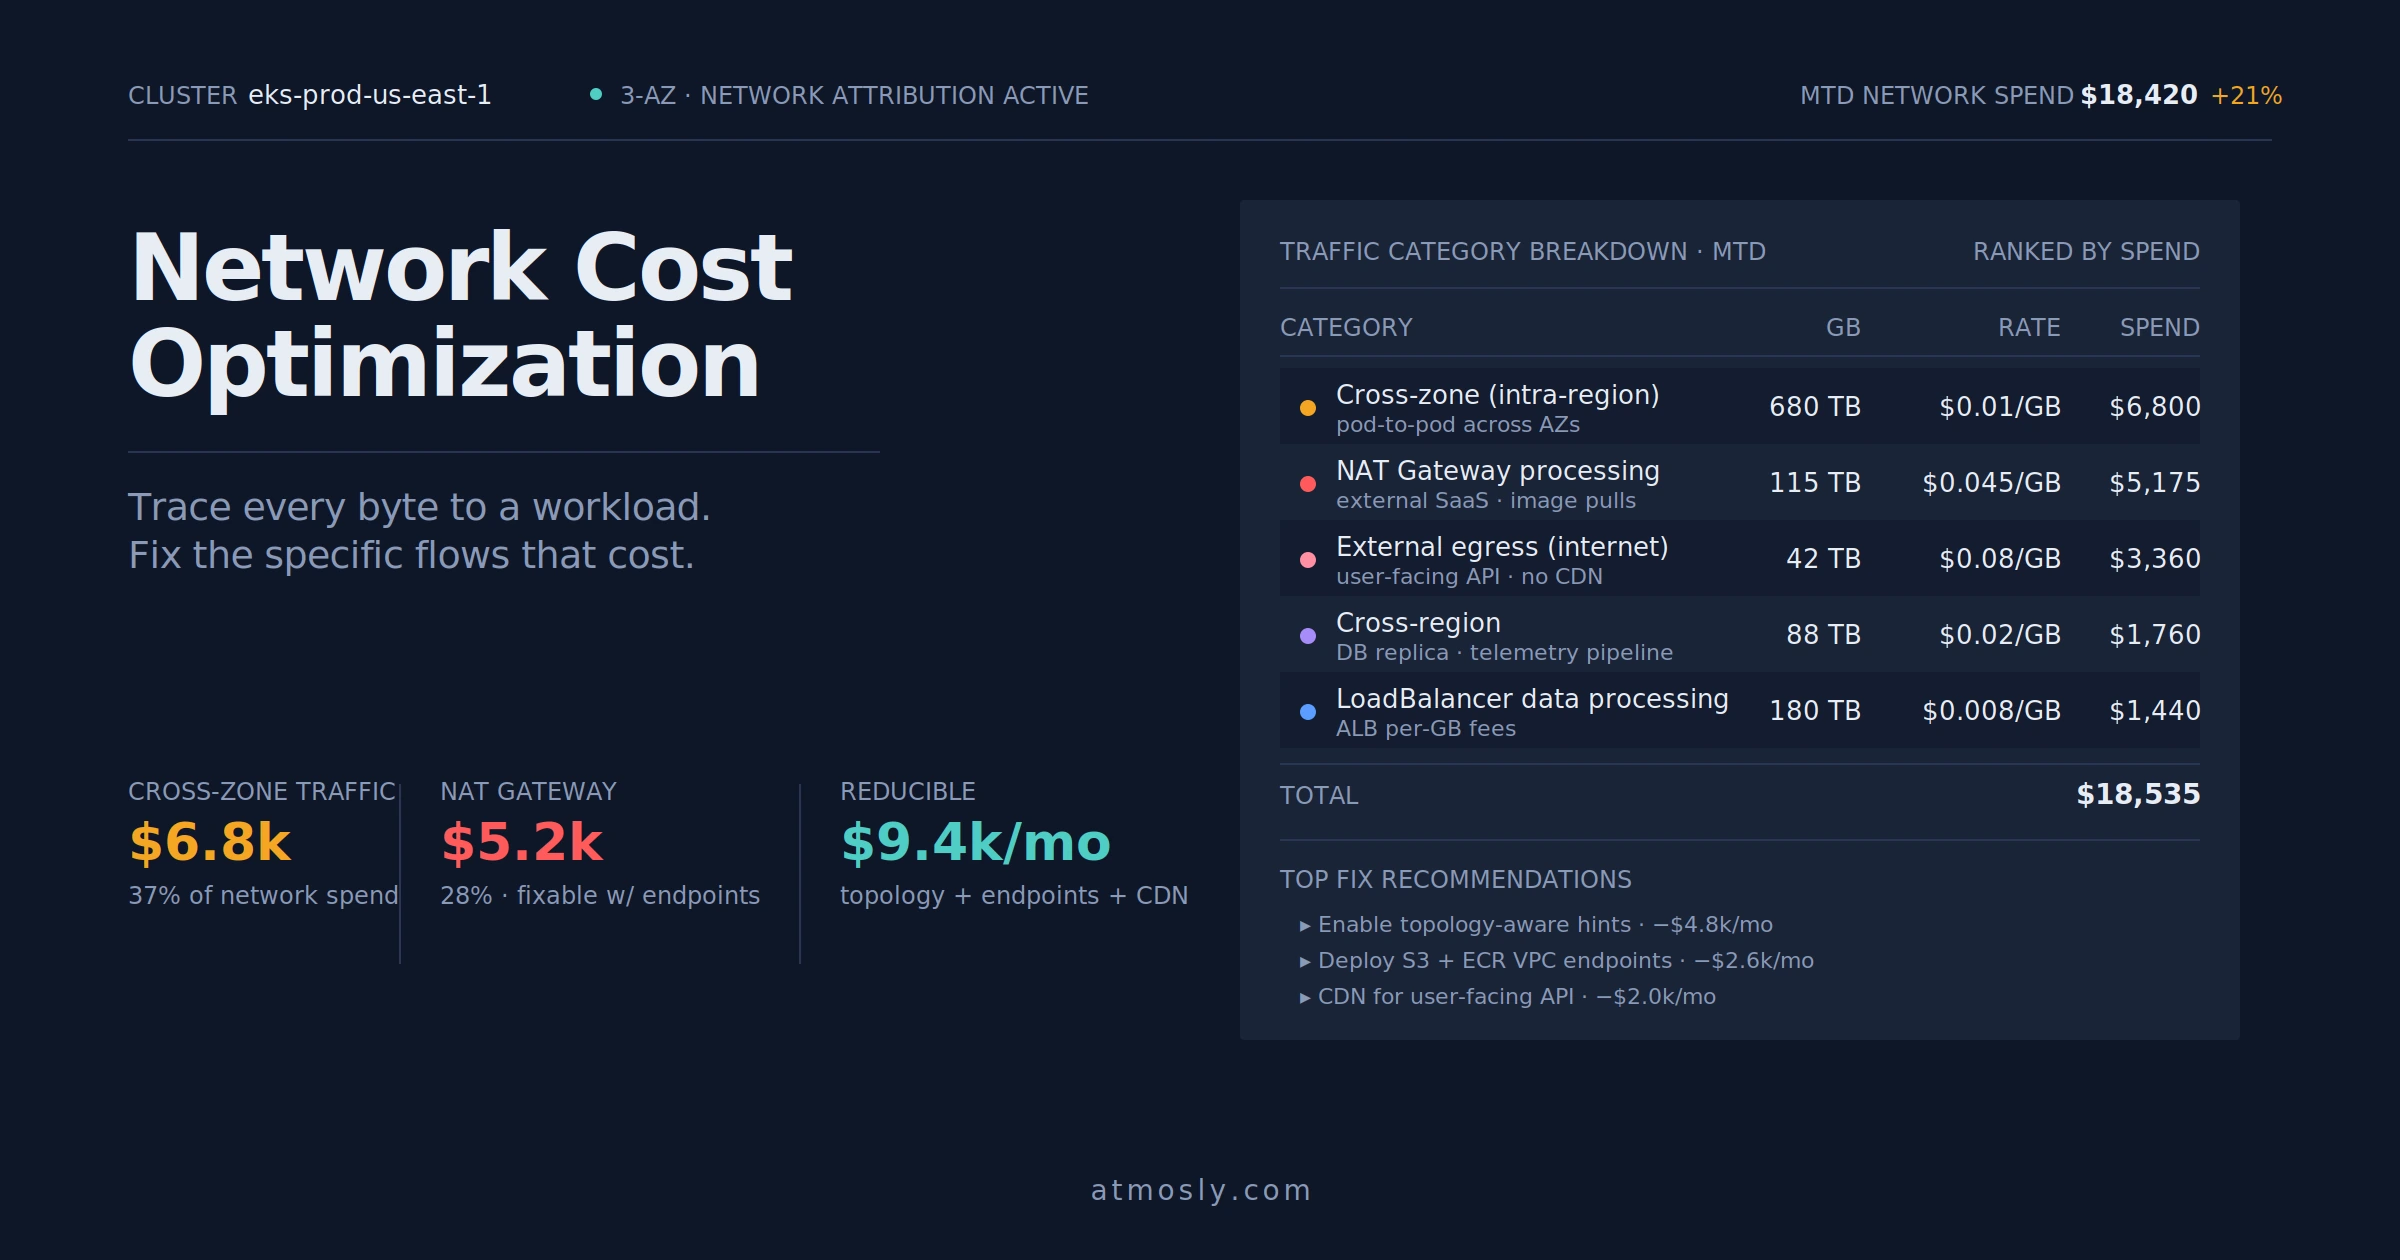Click the $6,800 spend cell
The image size is (2400, 1260).
click(x=2155, y=407)
